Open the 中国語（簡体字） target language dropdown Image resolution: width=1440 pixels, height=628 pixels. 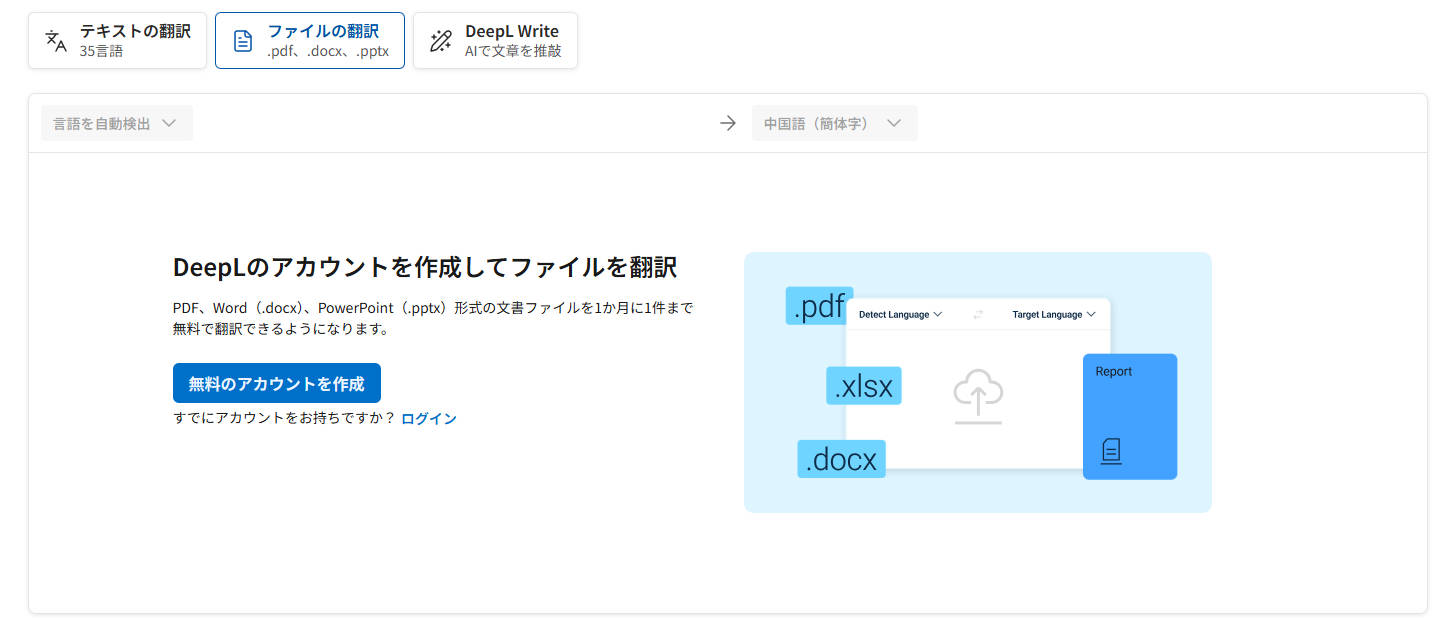pyautogui.click(x=834, y=122)
